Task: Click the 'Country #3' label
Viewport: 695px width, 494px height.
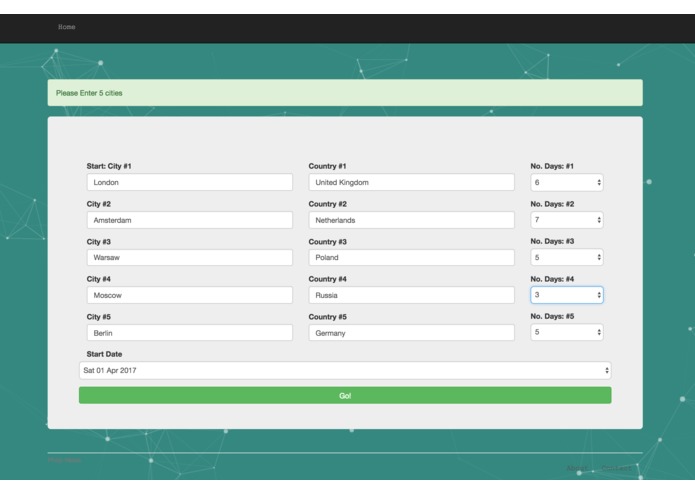Action: point(328,241)
